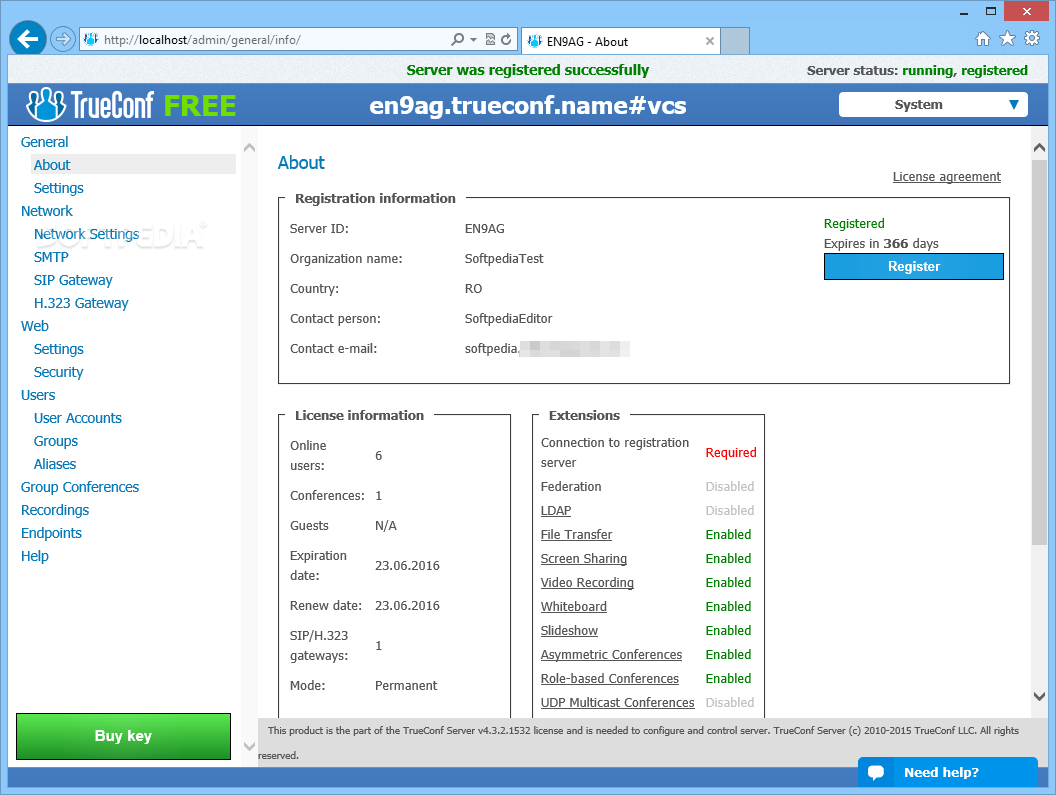Open H.323 Gateway page
Image resolution: width=1056 pixels, height=795 pixels.
(81, 303)
